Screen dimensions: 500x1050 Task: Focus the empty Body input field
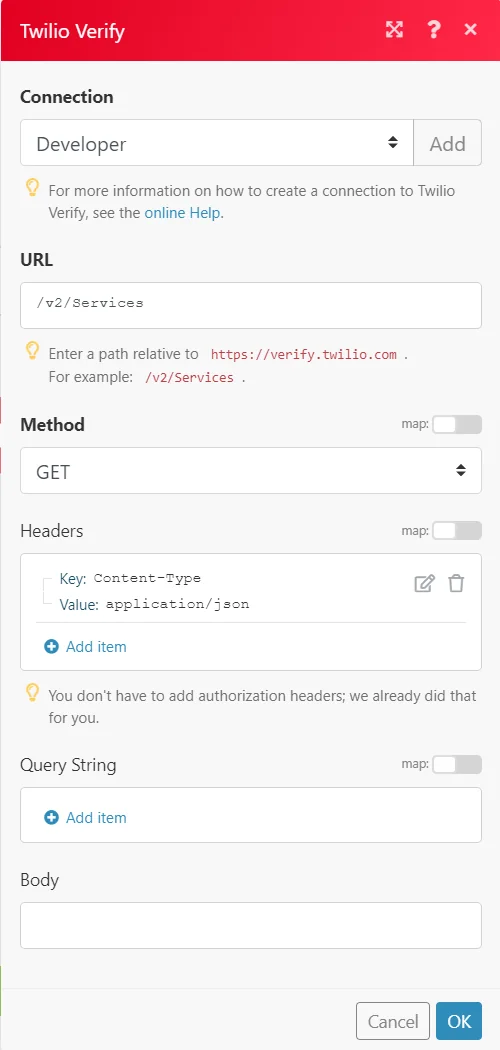point(251,925)
